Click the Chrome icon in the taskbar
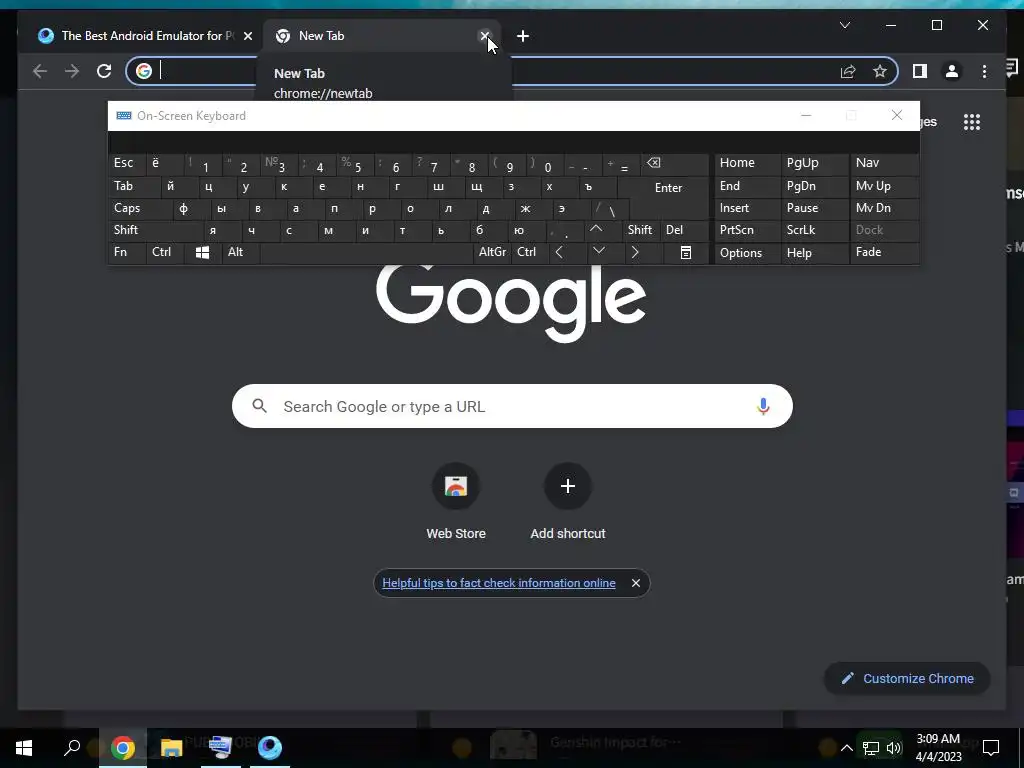The width and height of the screenshot is (1024, 768). pyautogui.click(x=123, y=747)
